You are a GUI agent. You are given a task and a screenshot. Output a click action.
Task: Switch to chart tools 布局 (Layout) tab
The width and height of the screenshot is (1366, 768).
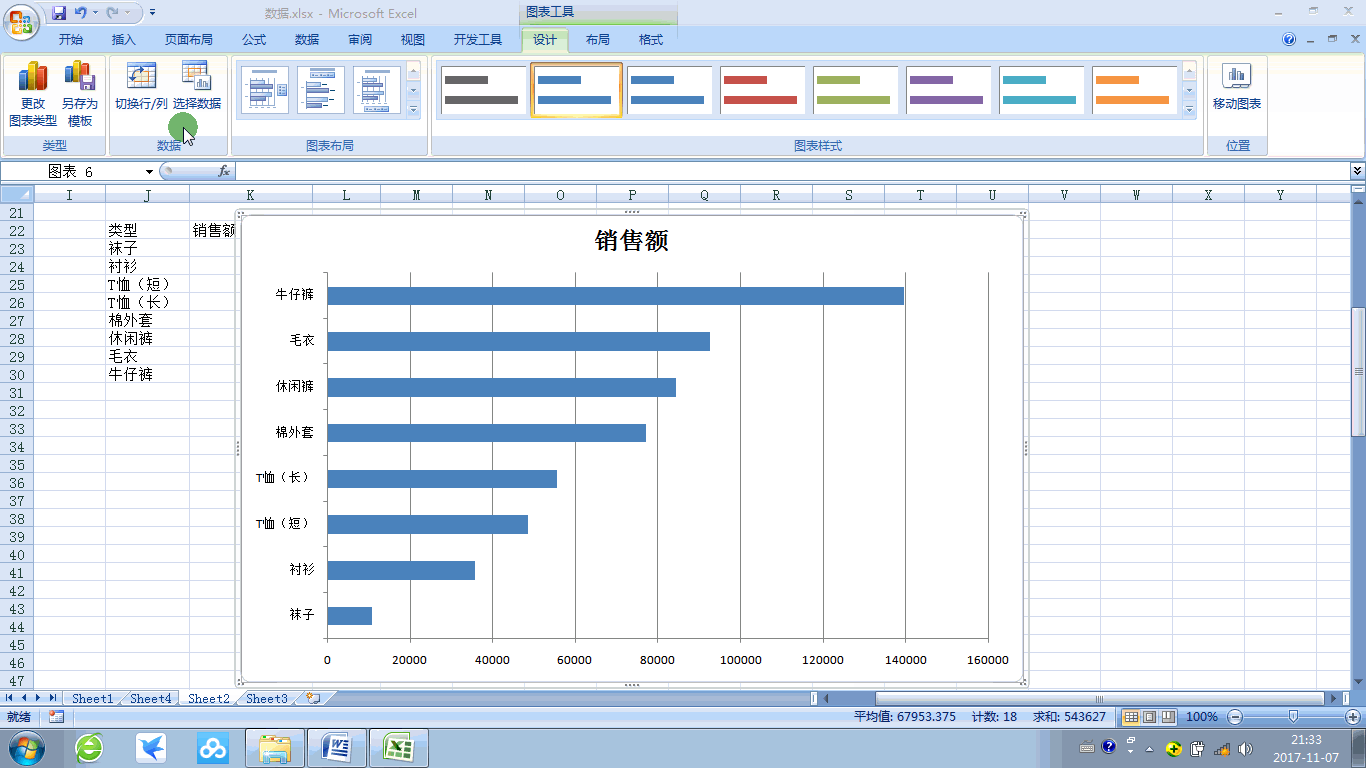598,40
